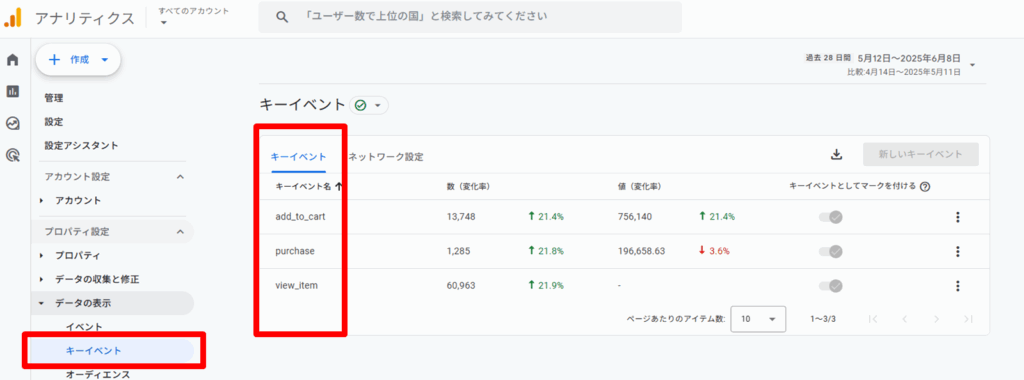Image resolution: width=1024 pixels, height=380 pixels.
Task: Click the search magnifier icon
Action: pos(282,17)
